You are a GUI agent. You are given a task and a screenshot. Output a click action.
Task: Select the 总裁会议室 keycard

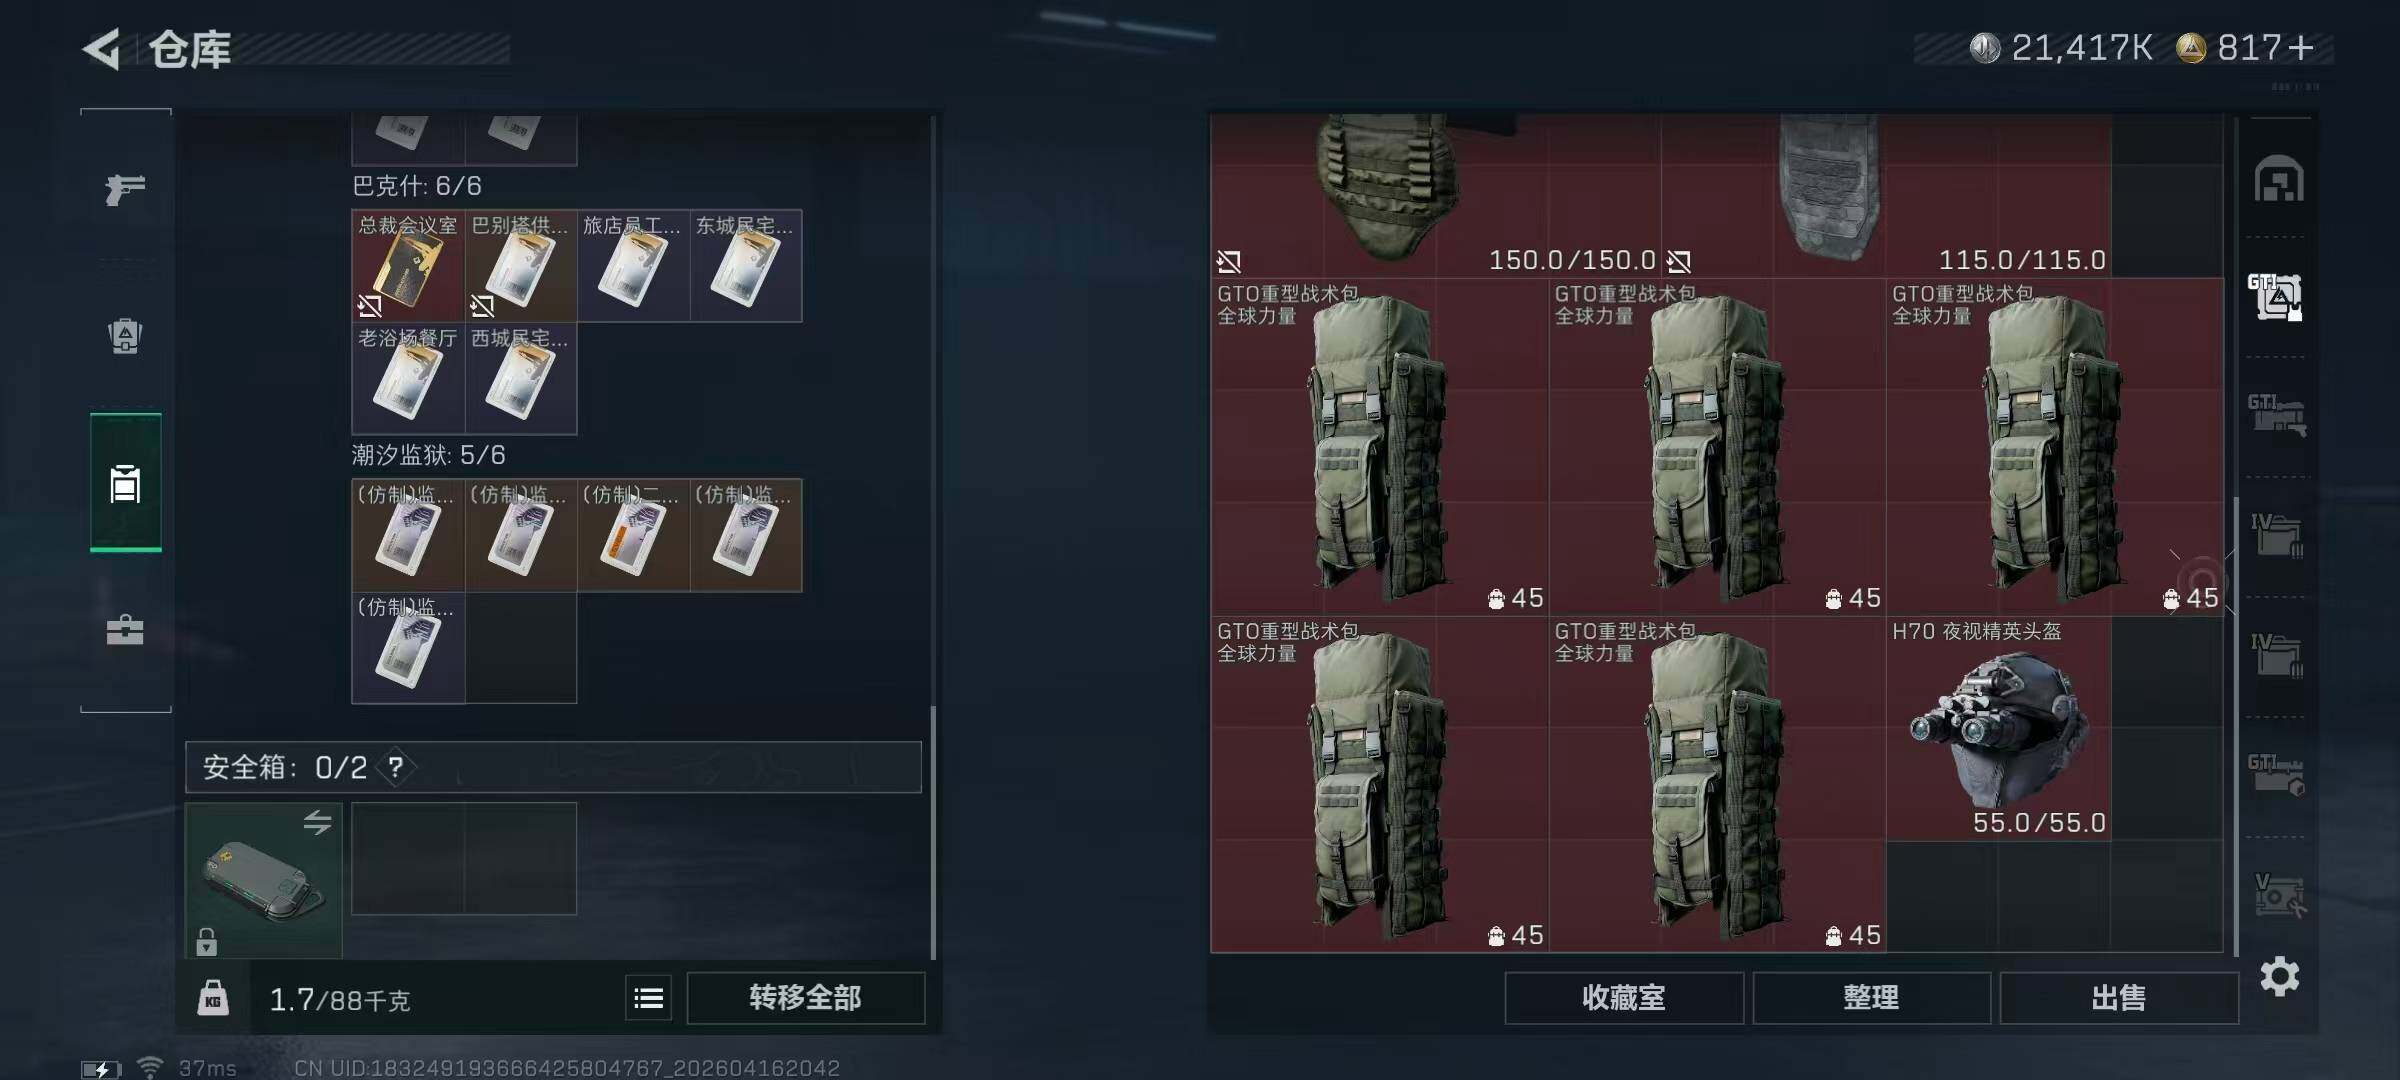click(x=408, y=265)
